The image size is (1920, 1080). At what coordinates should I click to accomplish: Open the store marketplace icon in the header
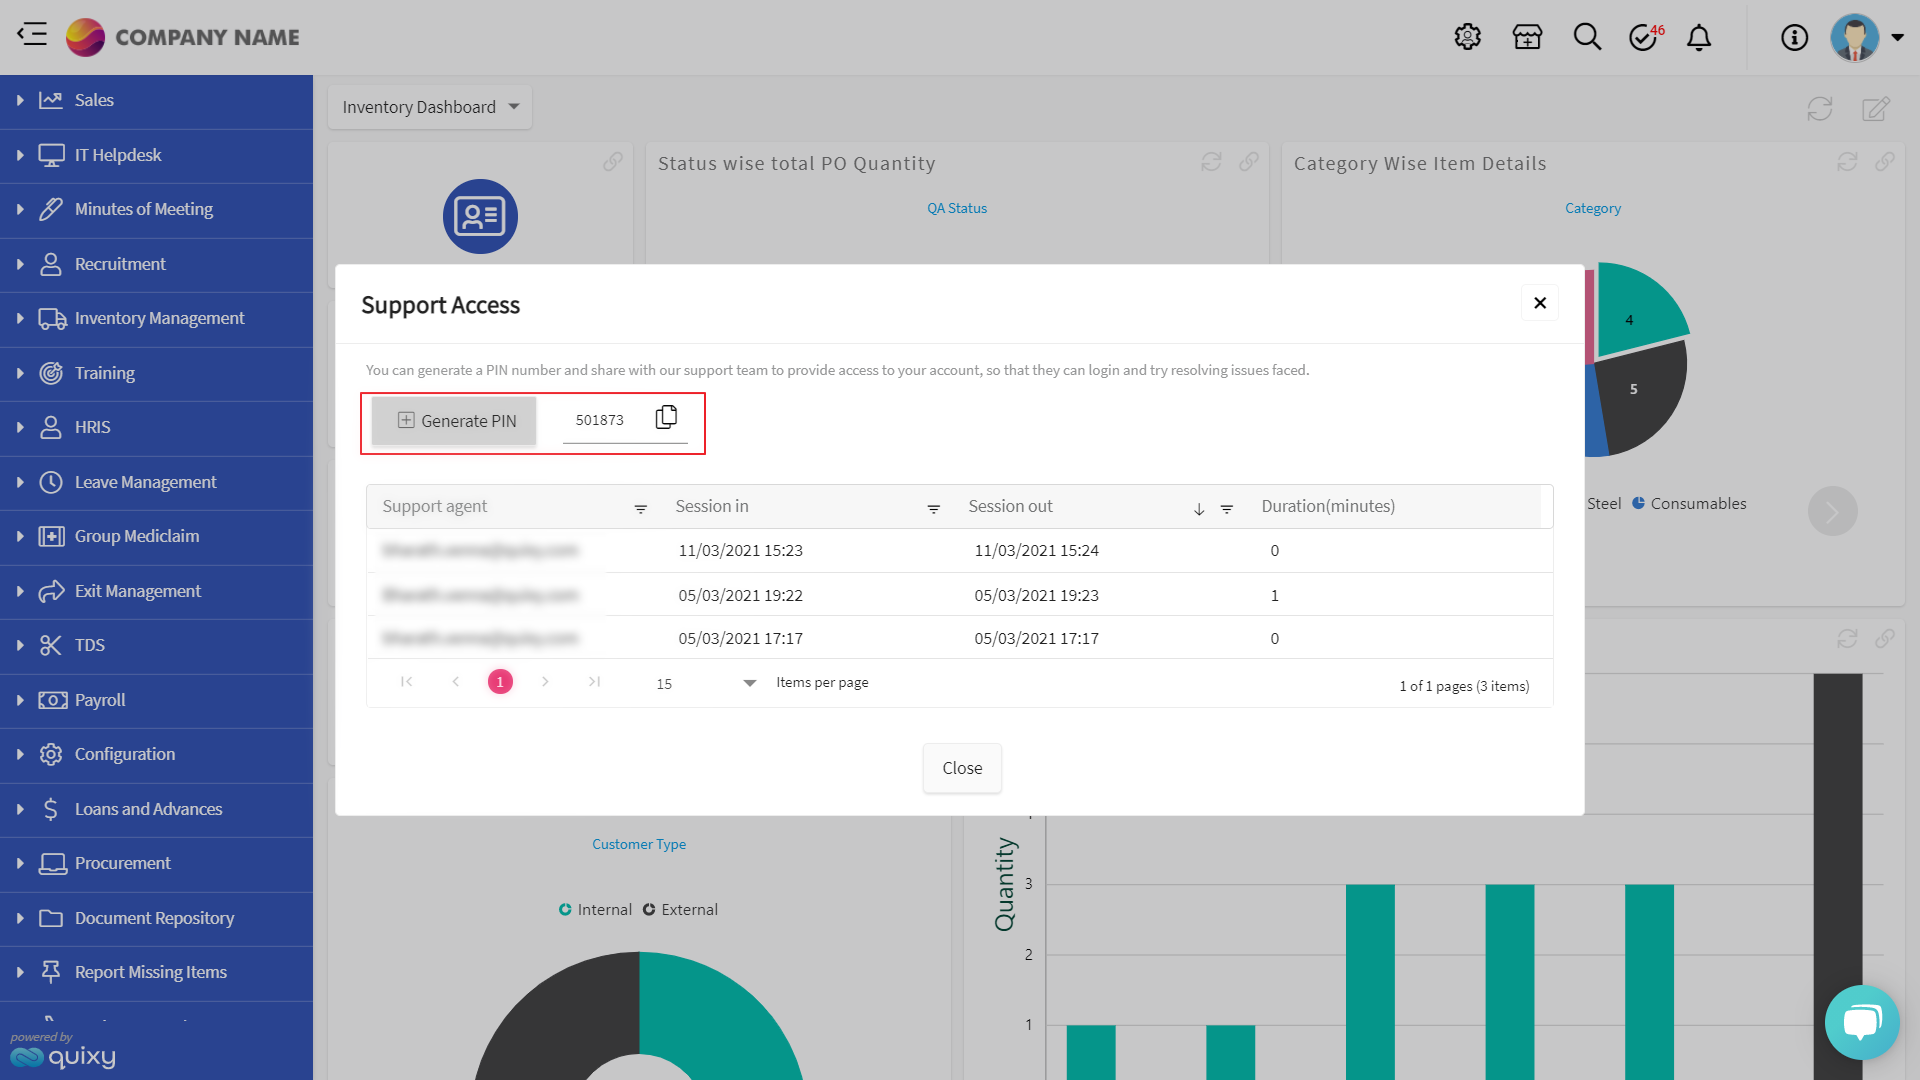(1527, 37)
